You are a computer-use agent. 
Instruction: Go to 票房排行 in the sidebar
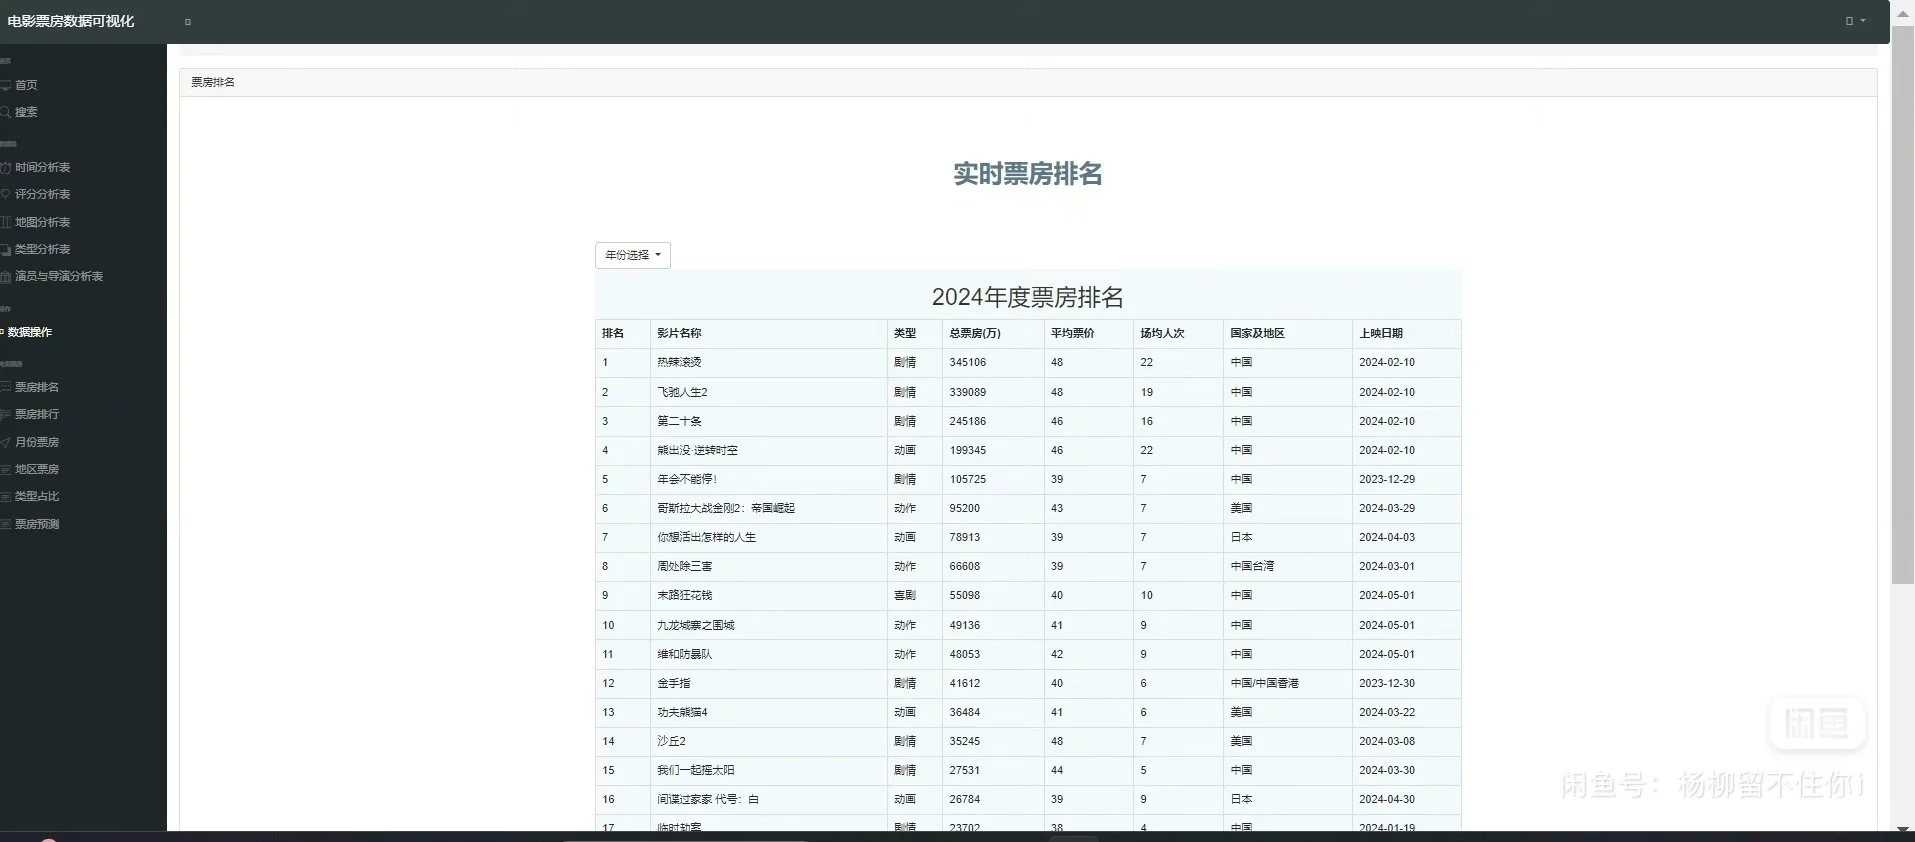[37, 415]
